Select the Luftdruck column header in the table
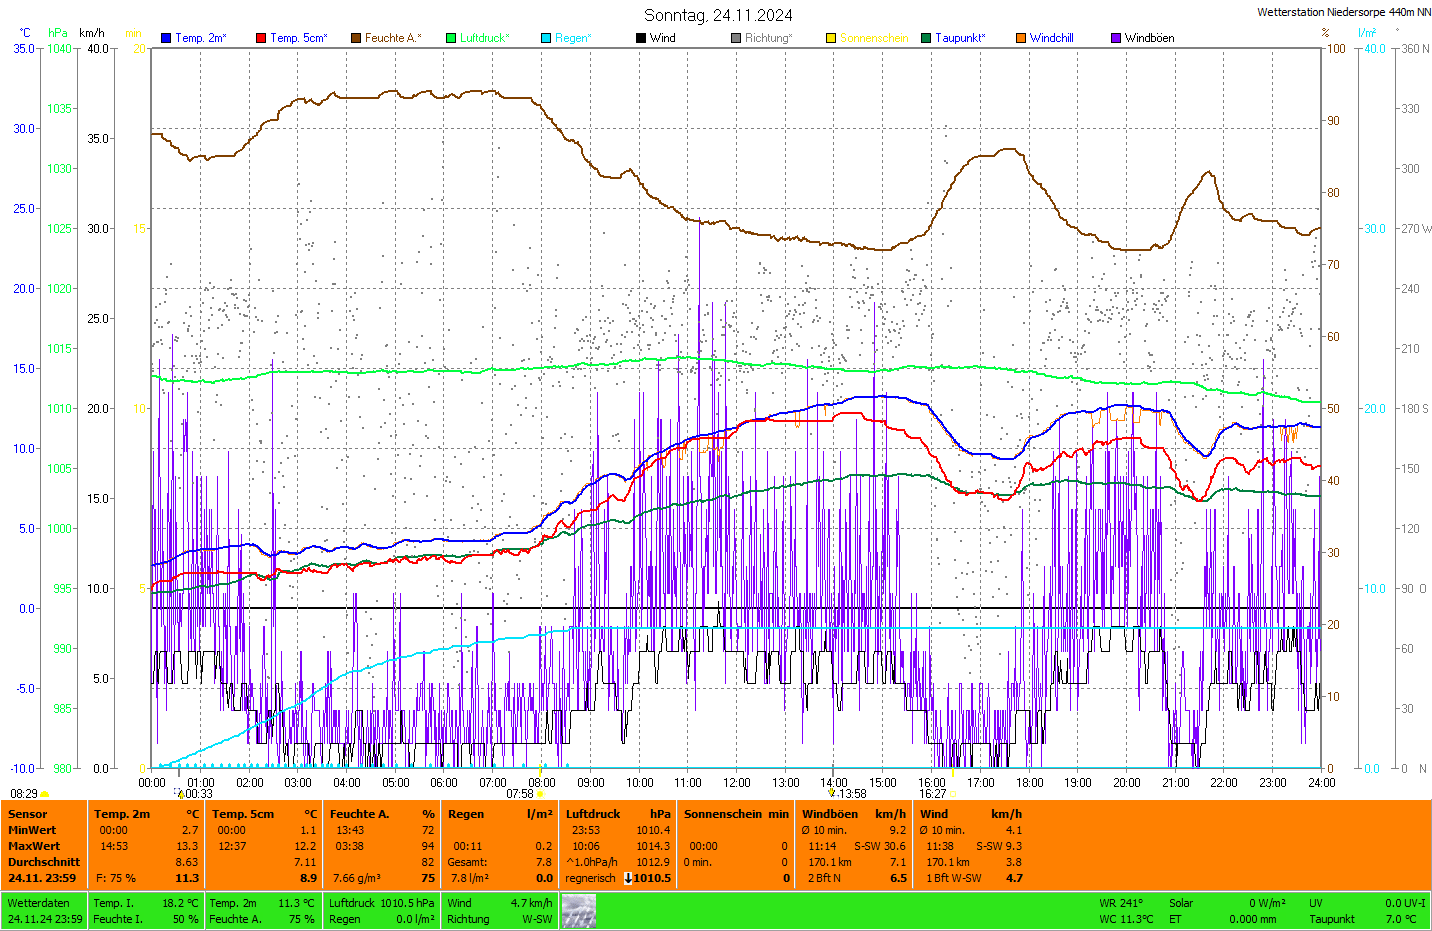The image size is (1432, 931). pos(593,814)
